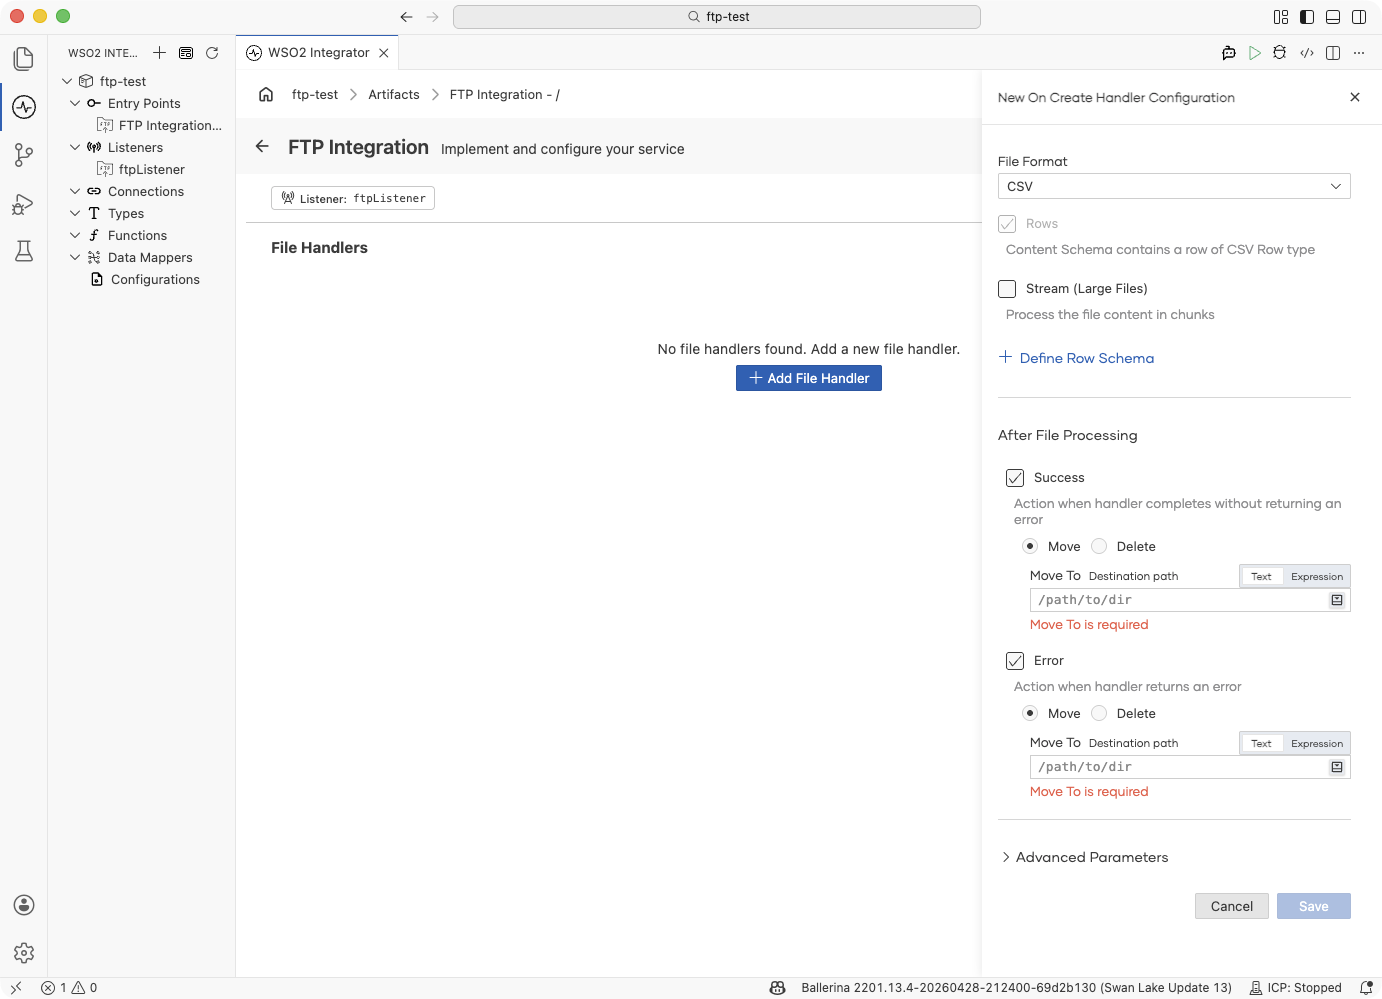Click the Save button
This screenshot has height=999, width=1382.
click(x=1314, y=906)
